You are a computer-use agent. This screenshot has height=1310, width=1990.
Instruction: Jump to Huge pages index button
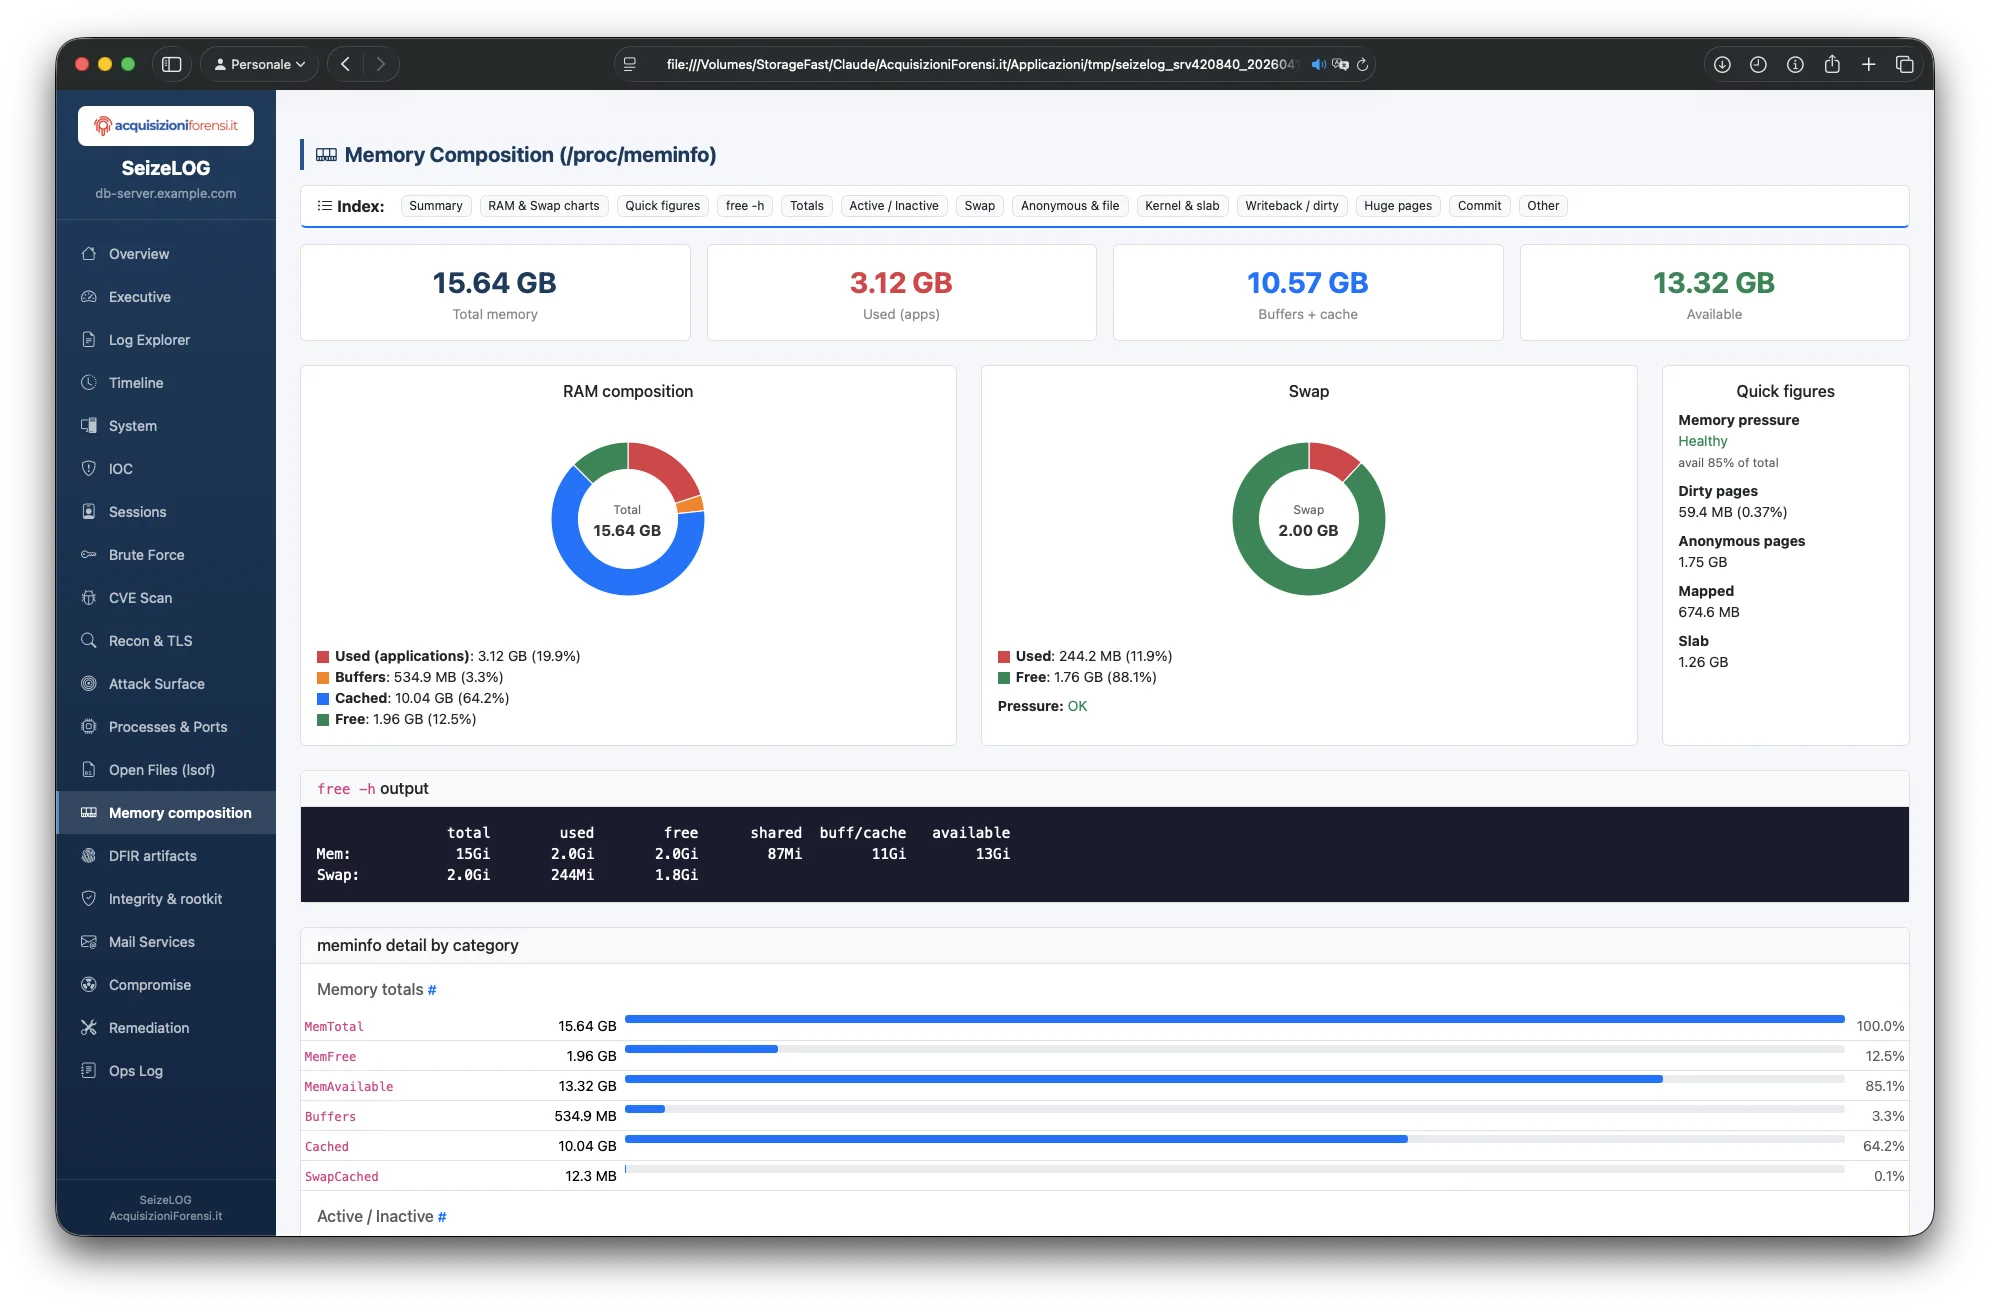1397,206
